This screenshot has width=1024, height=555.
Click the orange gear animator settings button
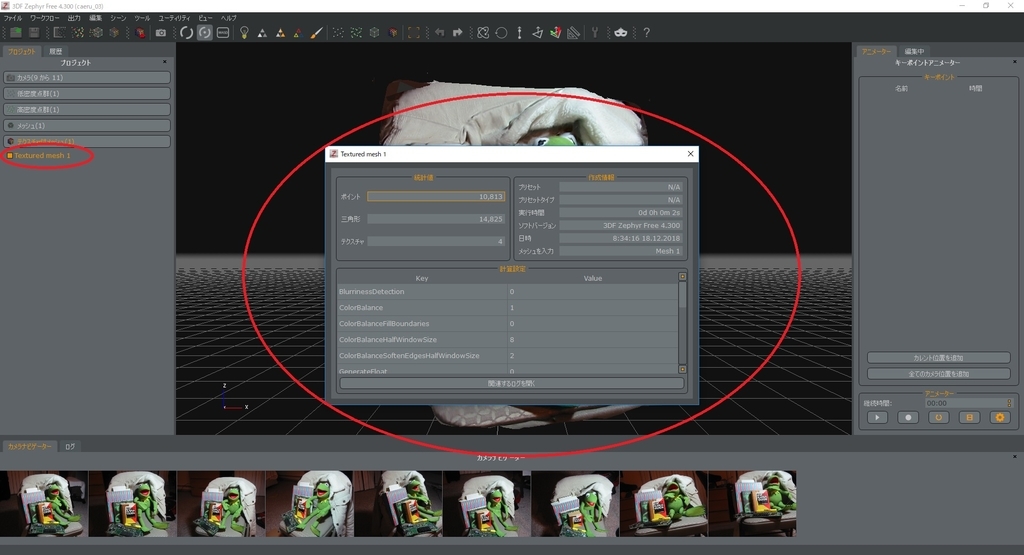pyautogui.click(x=1000, y=417)
